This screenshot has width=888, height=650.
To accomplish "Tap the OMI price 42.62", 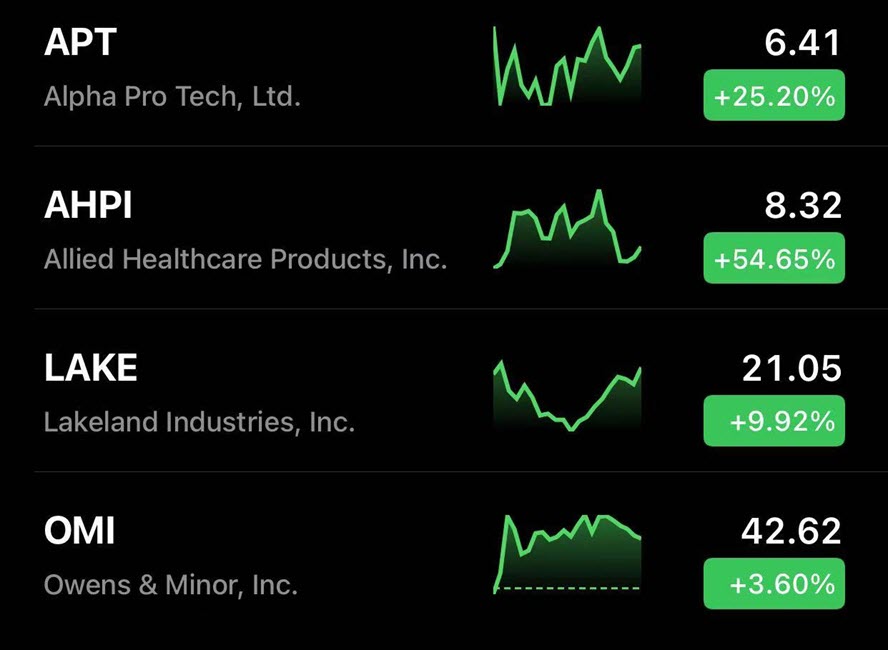I will tap(791, 531).
